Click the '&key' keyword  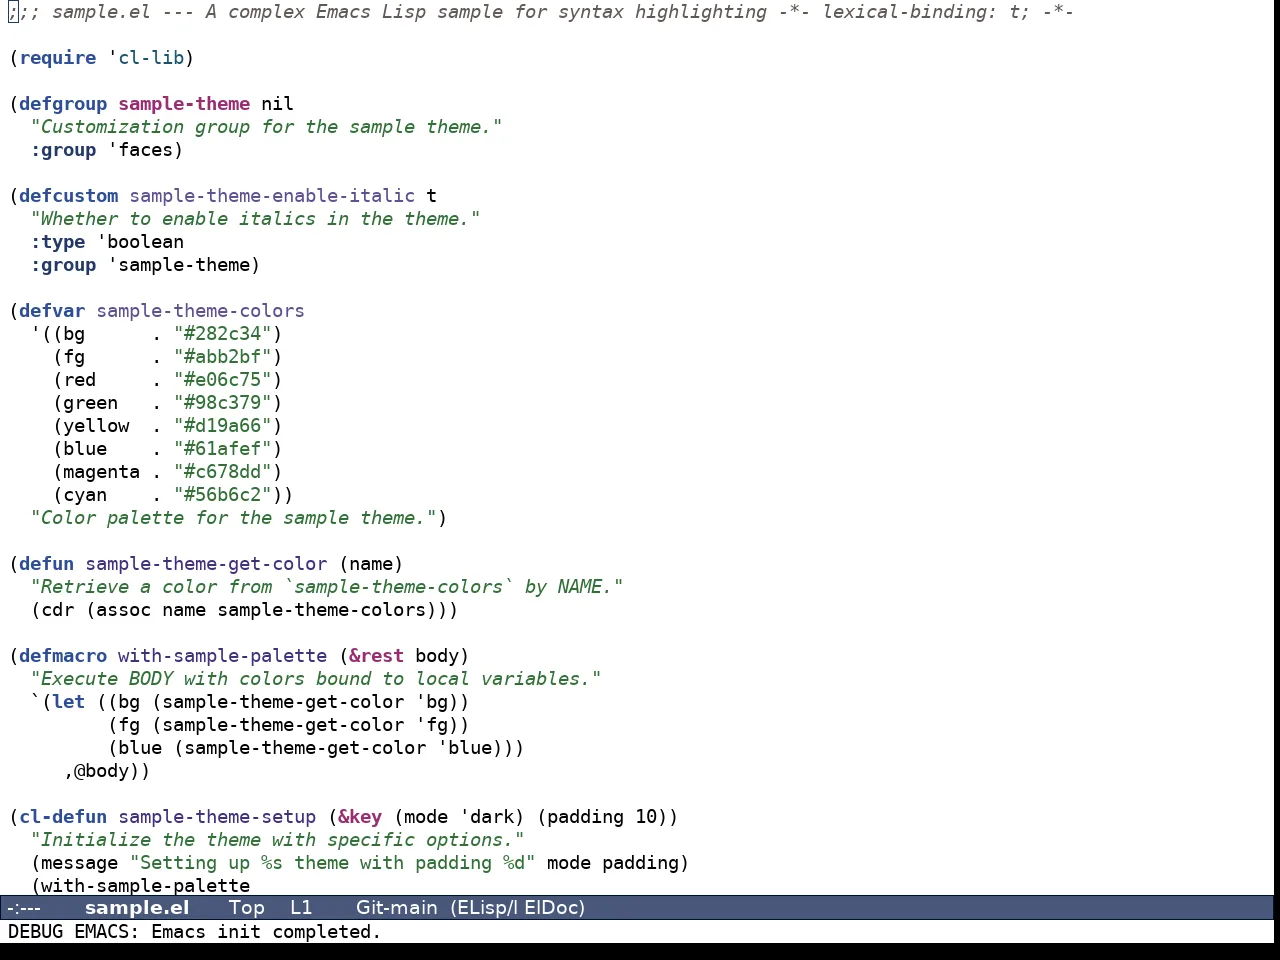(360, 817)
